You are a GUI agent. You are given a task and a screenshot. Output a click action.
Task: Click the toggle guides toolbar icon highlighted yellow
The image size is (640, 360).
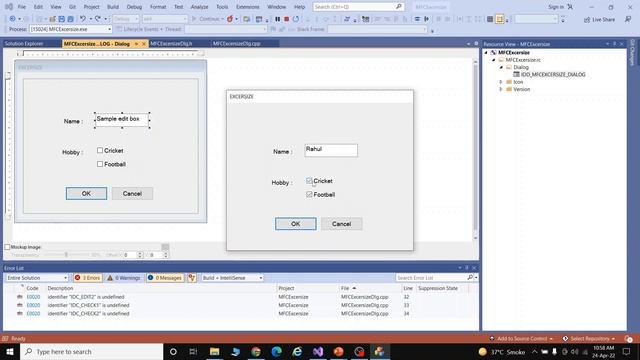500,19
